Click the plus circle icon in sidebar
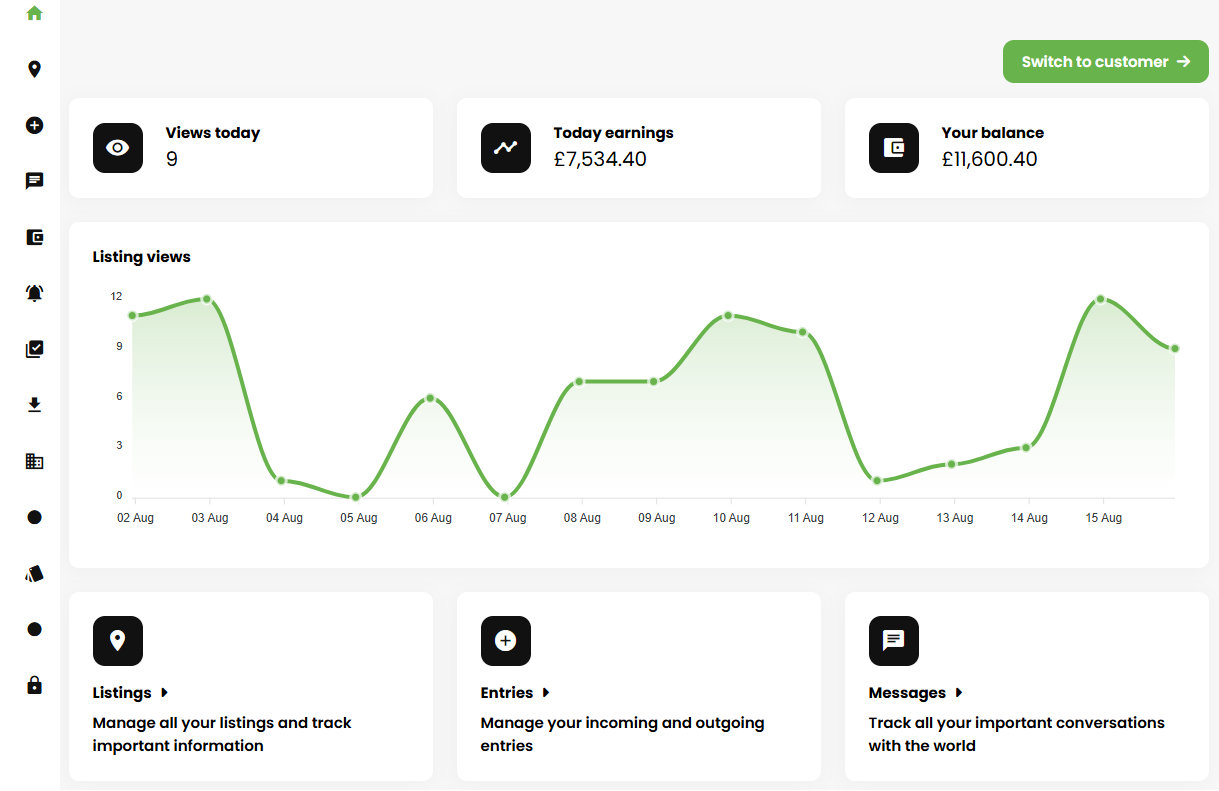This screenshot has width=1219, height=791. [x=34, y=125]
